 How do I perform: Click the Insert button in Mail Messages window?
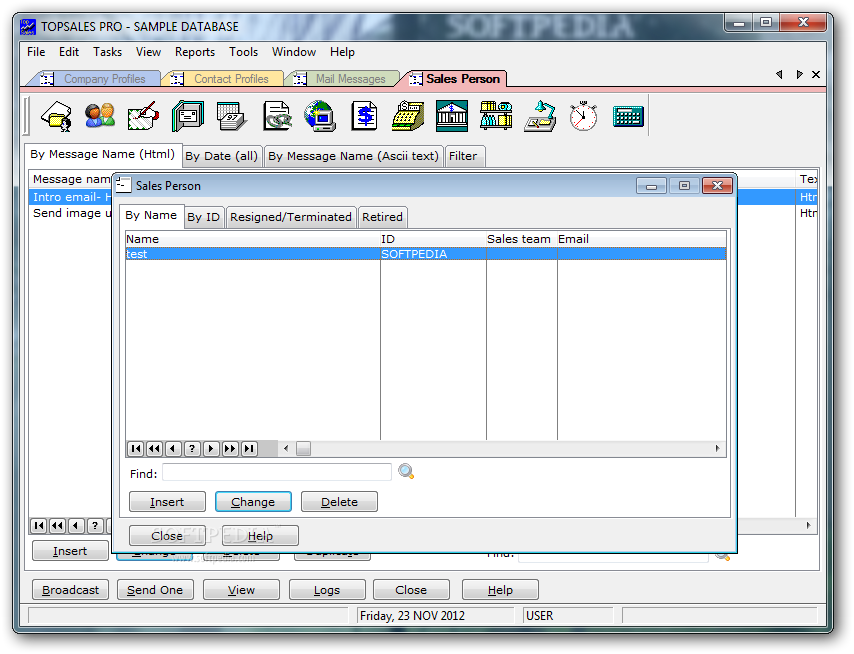coord(70,551)
